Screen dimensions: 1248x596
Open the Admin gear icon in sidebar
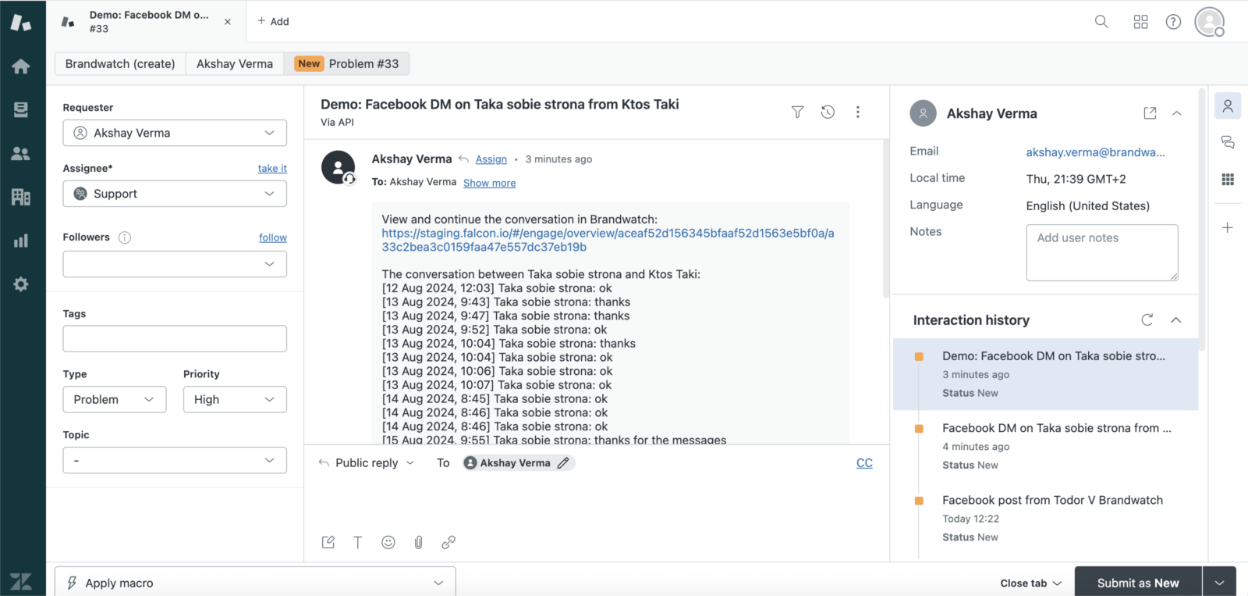click(x=21, y=284)
